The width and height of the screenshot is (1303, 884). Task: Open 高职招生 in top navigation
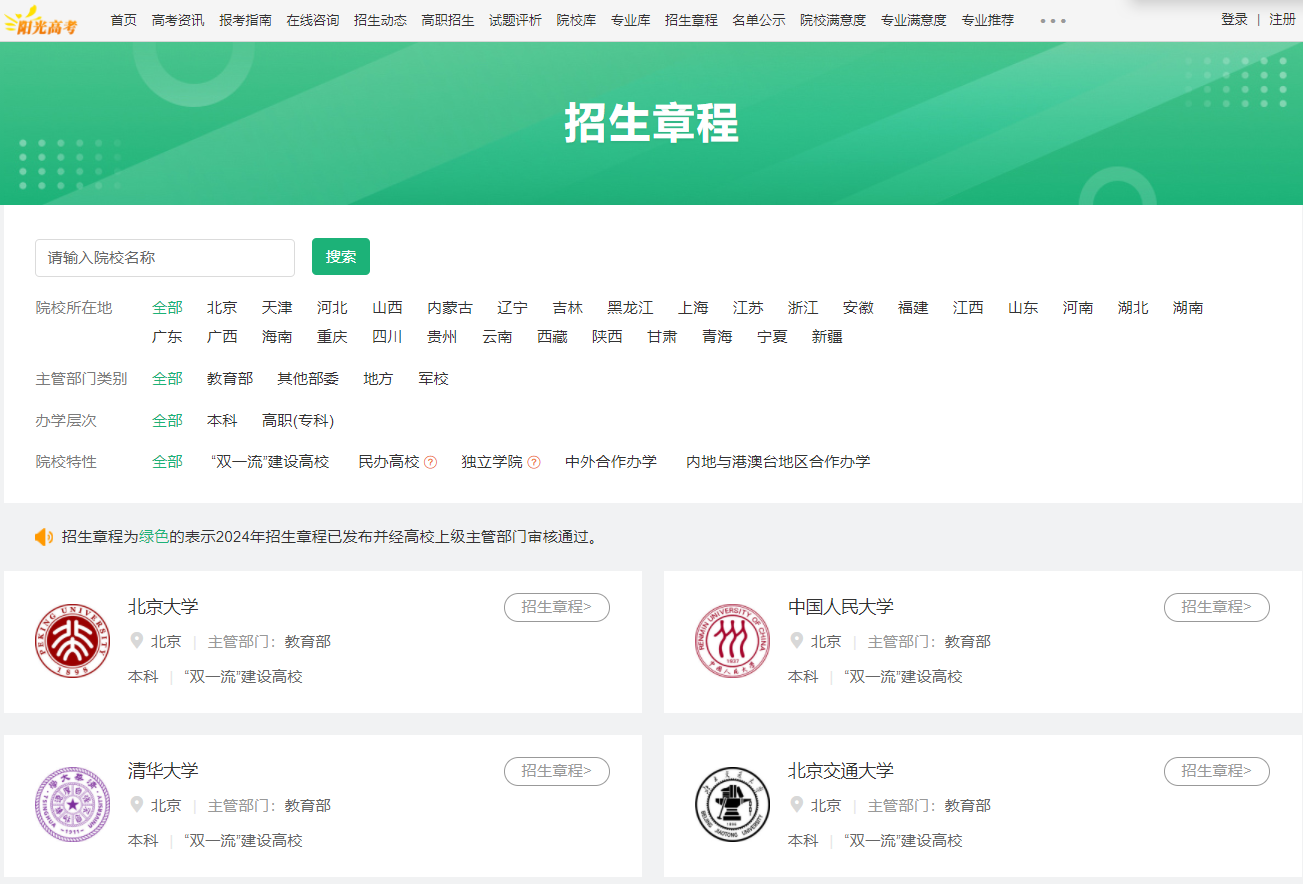448,20
